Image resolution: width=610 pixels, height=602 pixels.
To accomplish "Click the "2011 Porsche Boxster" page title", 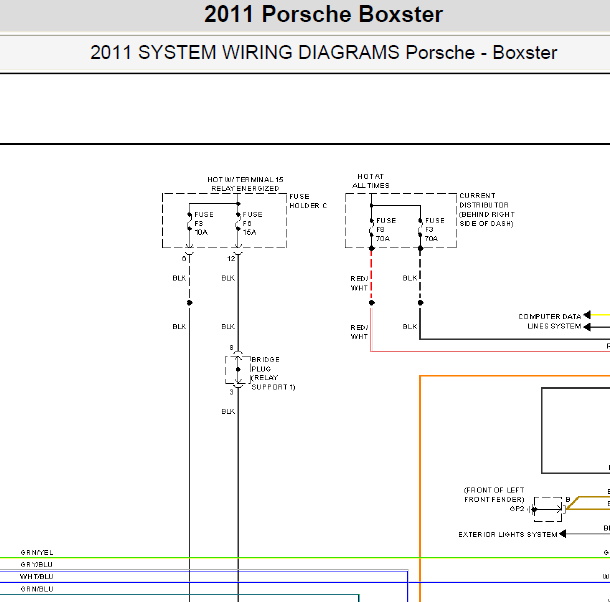I will point(323,15).
